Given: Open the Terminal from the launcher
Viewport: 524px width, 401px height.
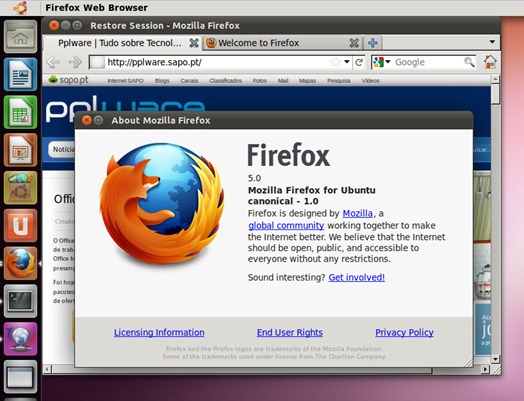Looking at the screenshot, I should point(20,301).
